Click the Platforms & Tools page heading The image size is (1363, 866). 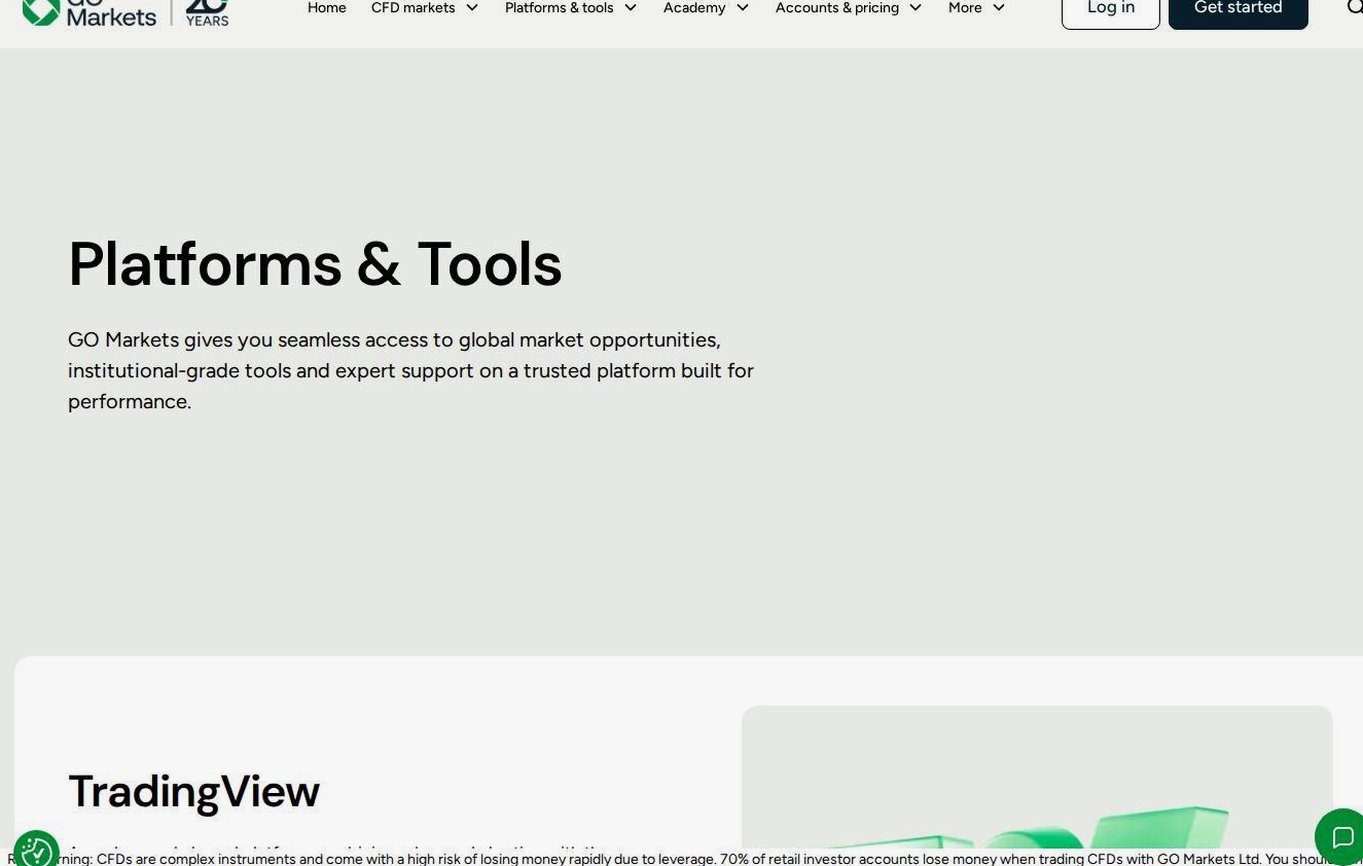point(315,264)
